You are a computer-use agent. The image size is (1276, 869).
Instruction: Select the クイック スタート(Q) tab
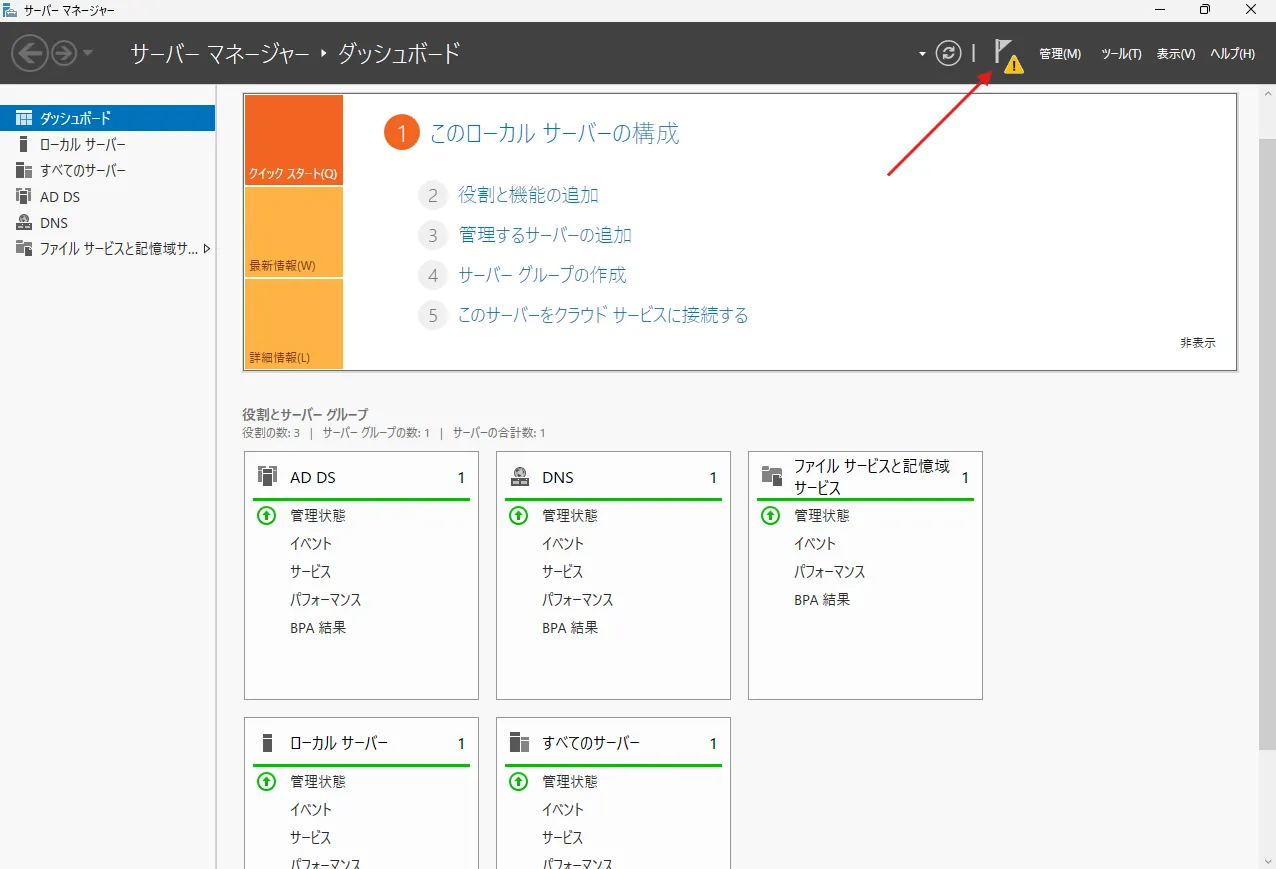(294, 140)
